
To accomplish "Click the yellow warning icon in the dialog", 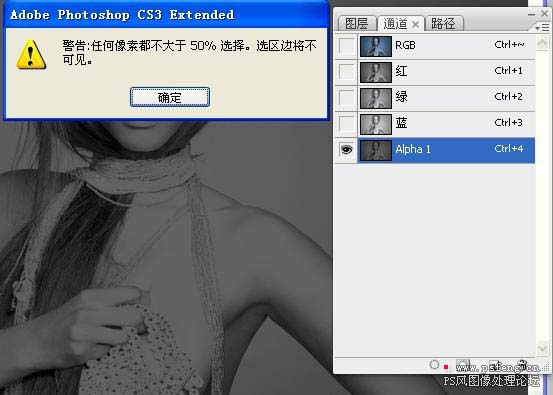I will pos(31,54).
